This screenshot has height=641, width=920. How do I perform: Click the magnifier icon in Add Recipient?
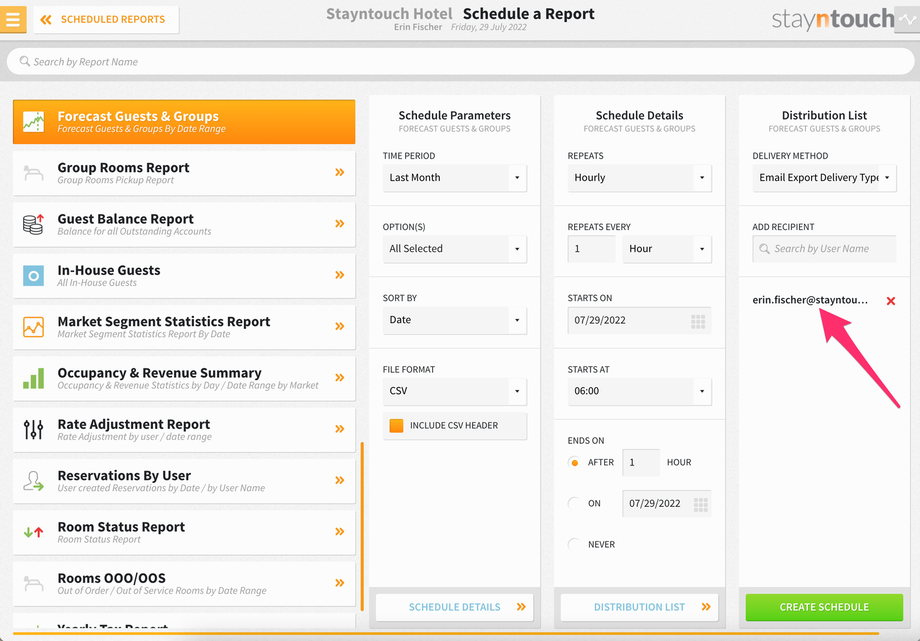[x=765, y=249]
